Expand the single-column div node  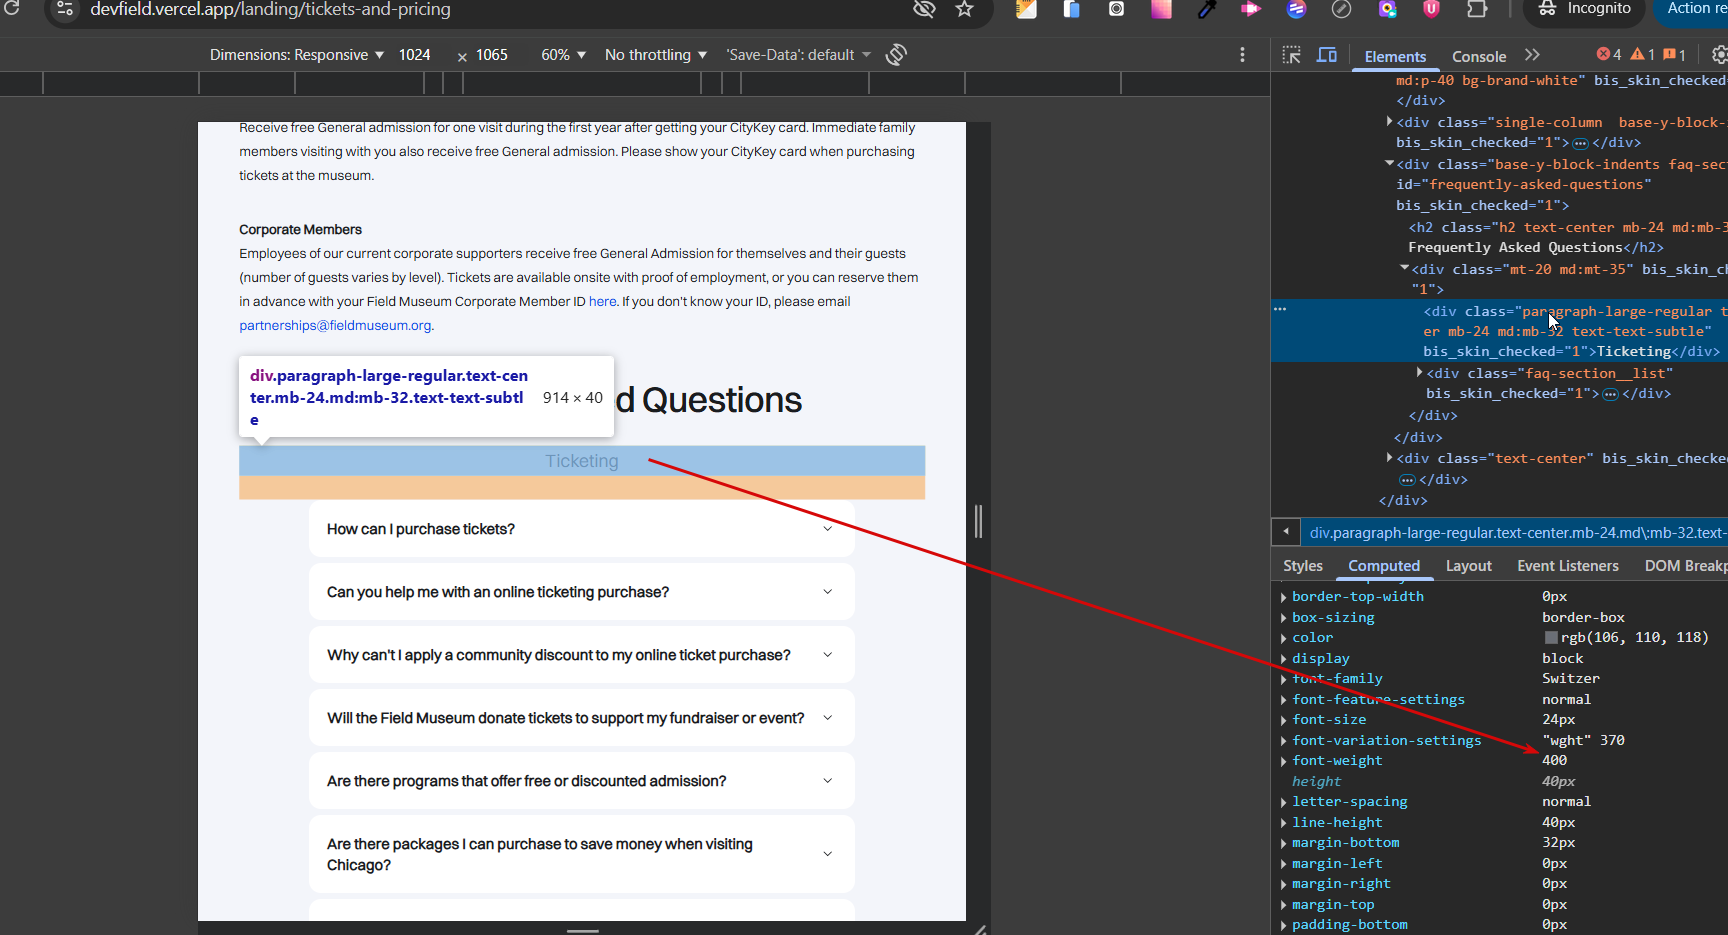point(1389,122)
